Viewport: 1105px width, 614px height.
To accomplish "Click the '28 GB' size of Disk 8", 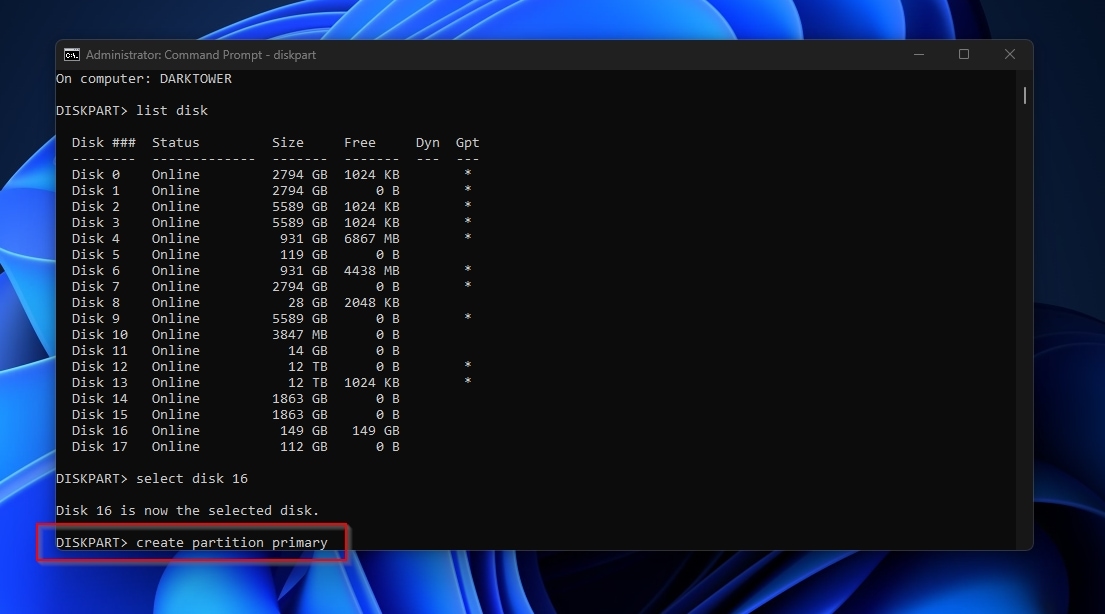I will pos(307,302).
